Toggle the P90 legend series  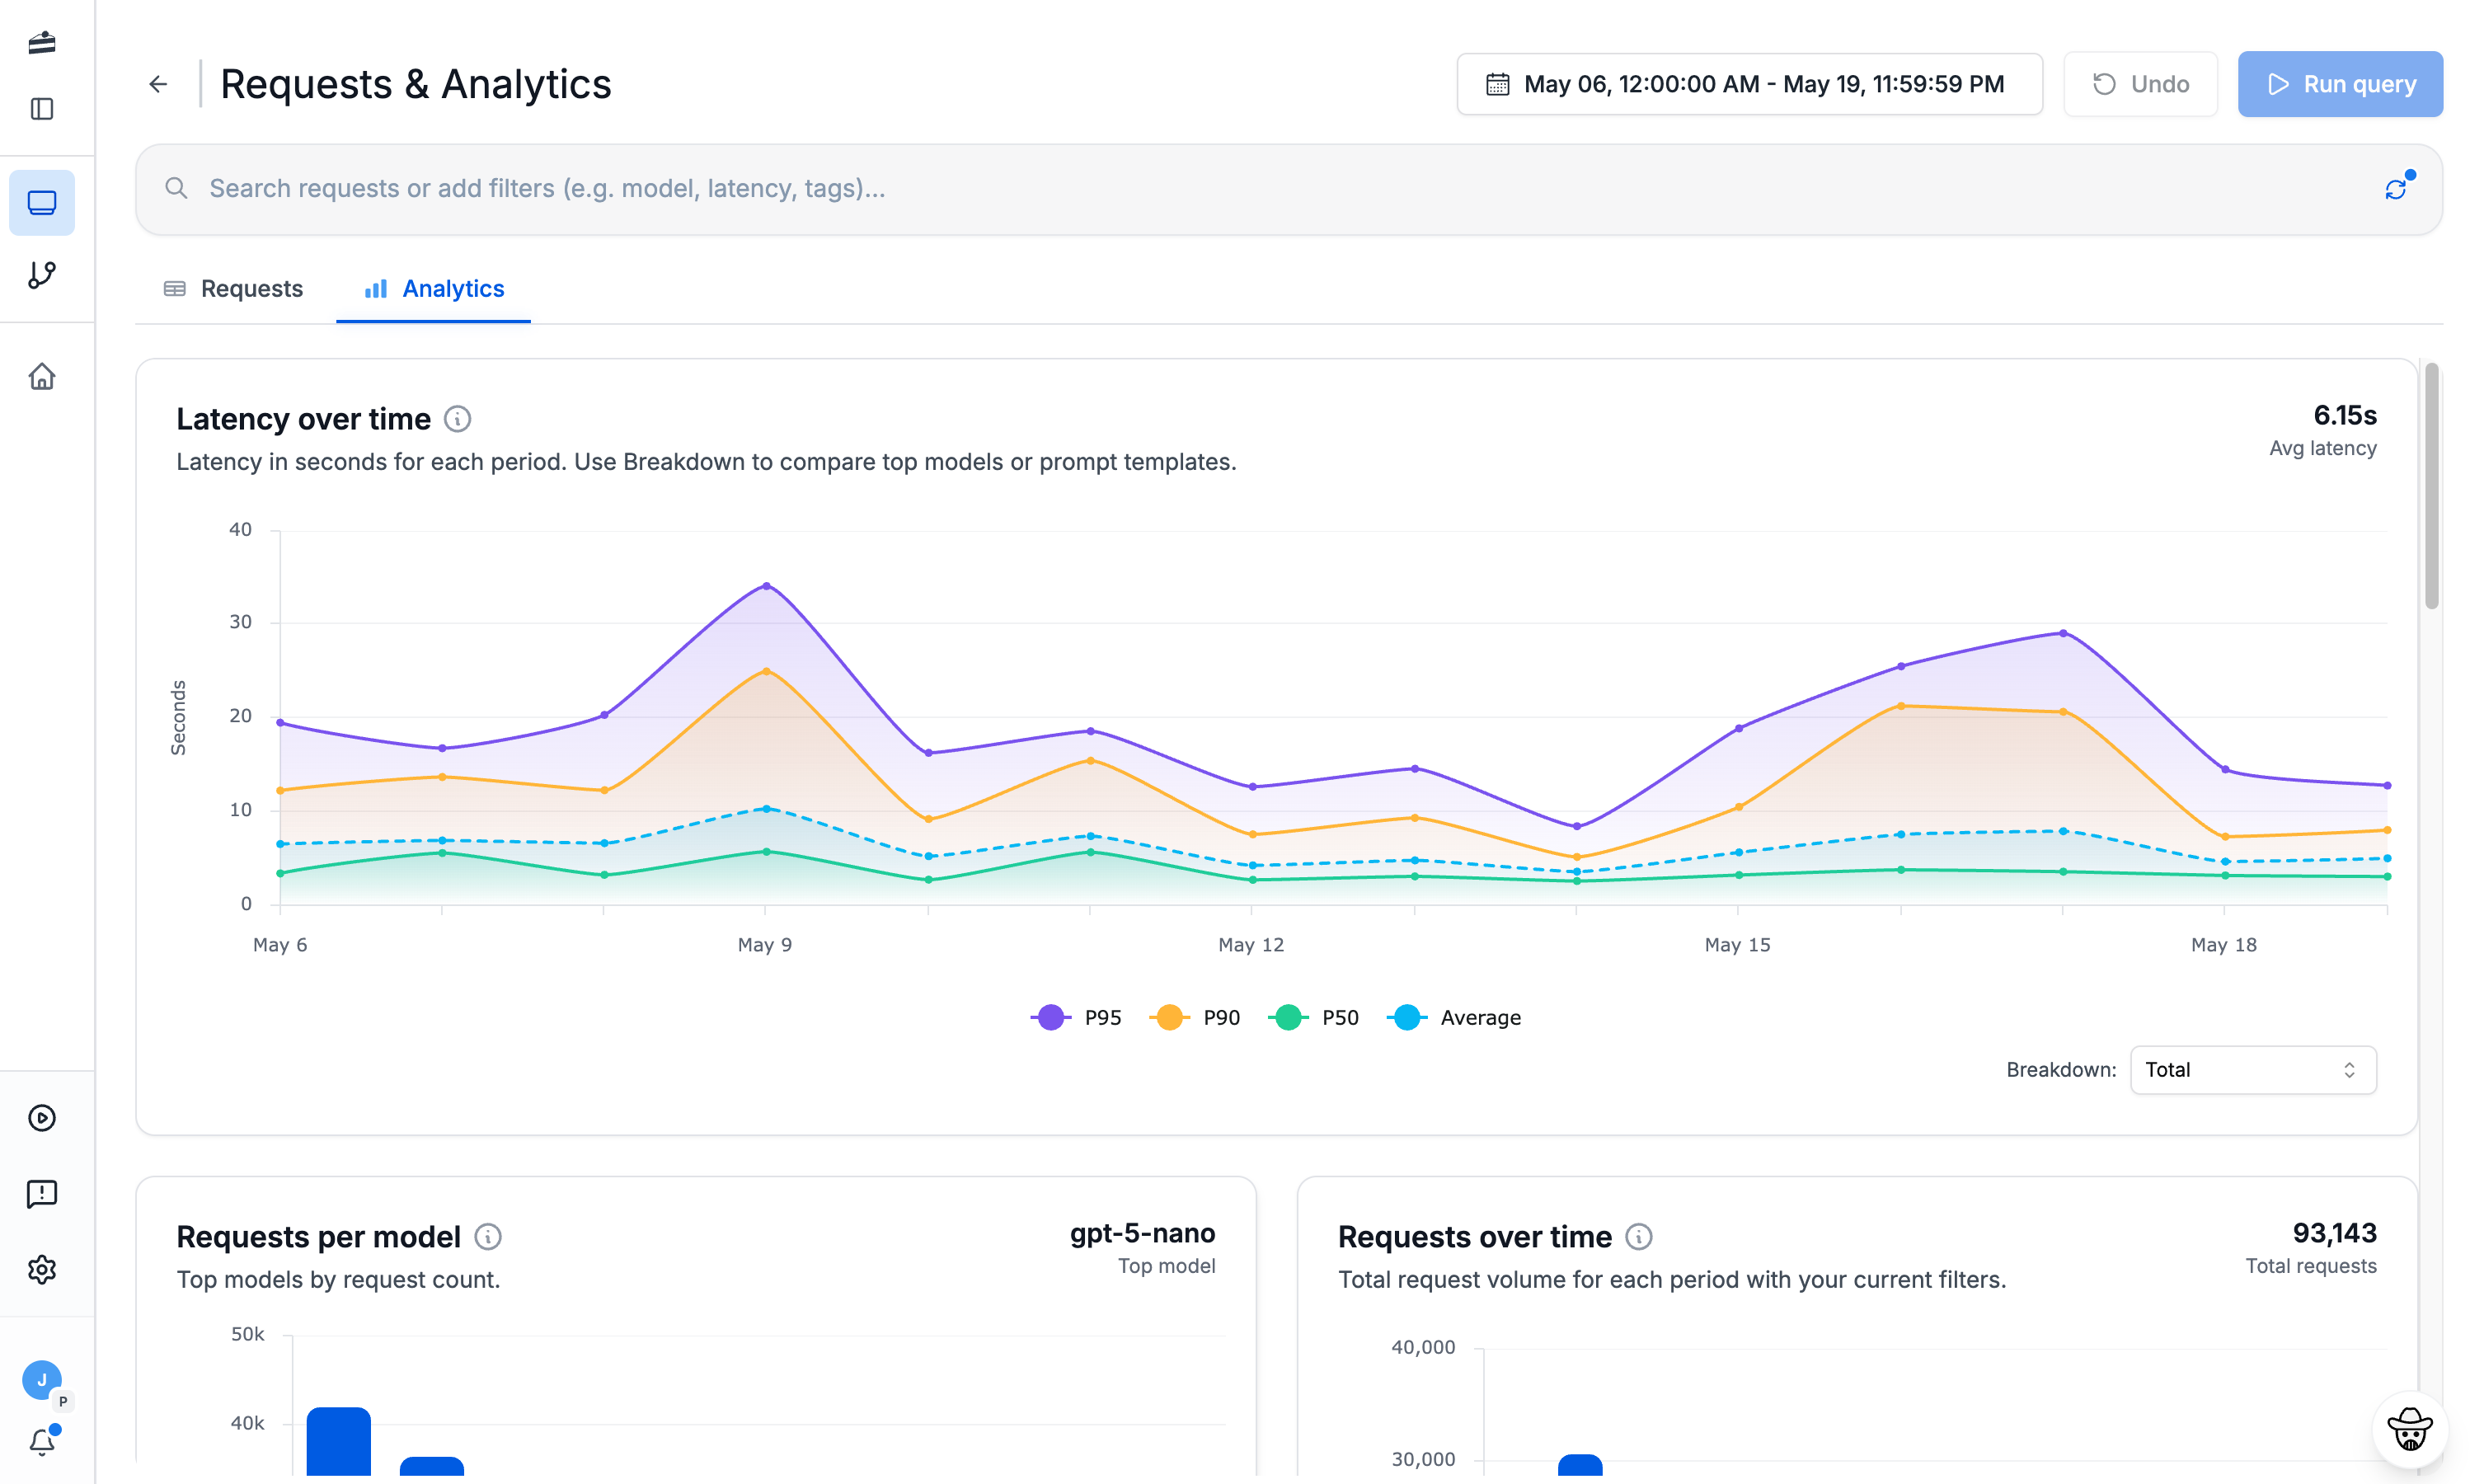click(x=1195, y=1017)
